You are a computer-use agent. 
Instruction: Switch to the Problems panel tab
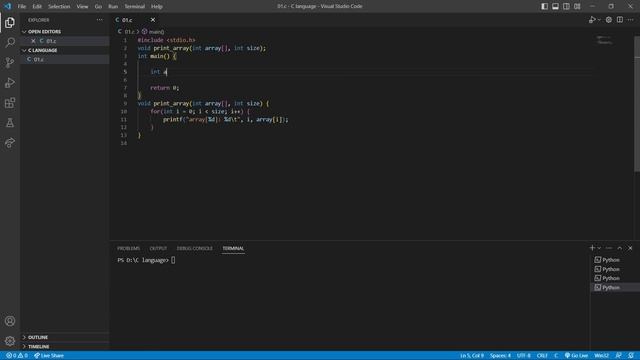(x=129, y=248)
